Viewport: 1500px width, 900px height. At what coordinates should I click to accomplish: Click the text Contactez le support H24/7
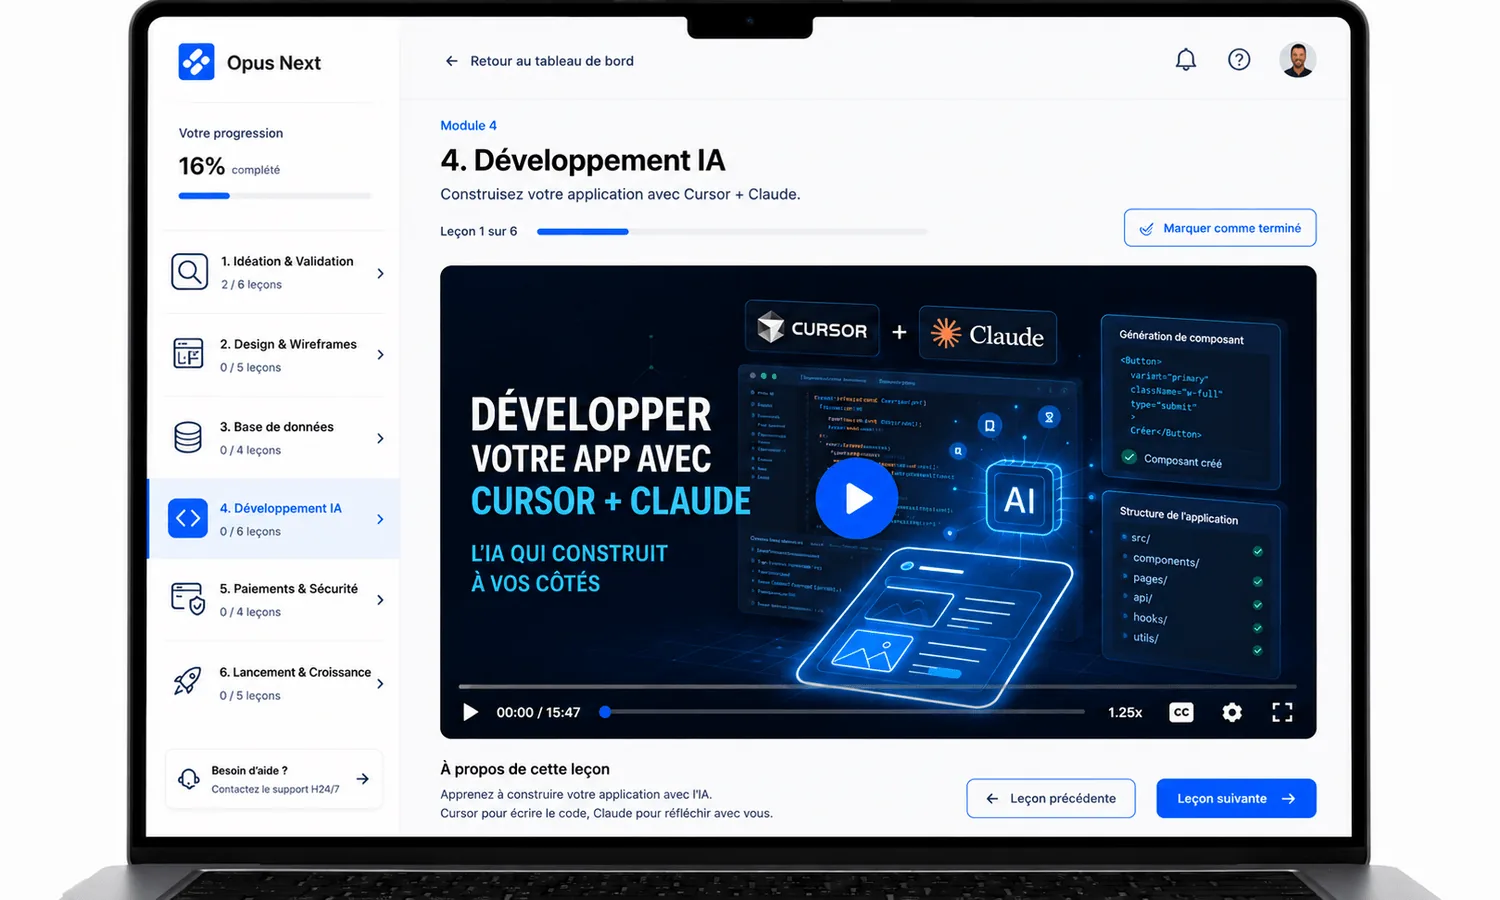coord(275,789)
